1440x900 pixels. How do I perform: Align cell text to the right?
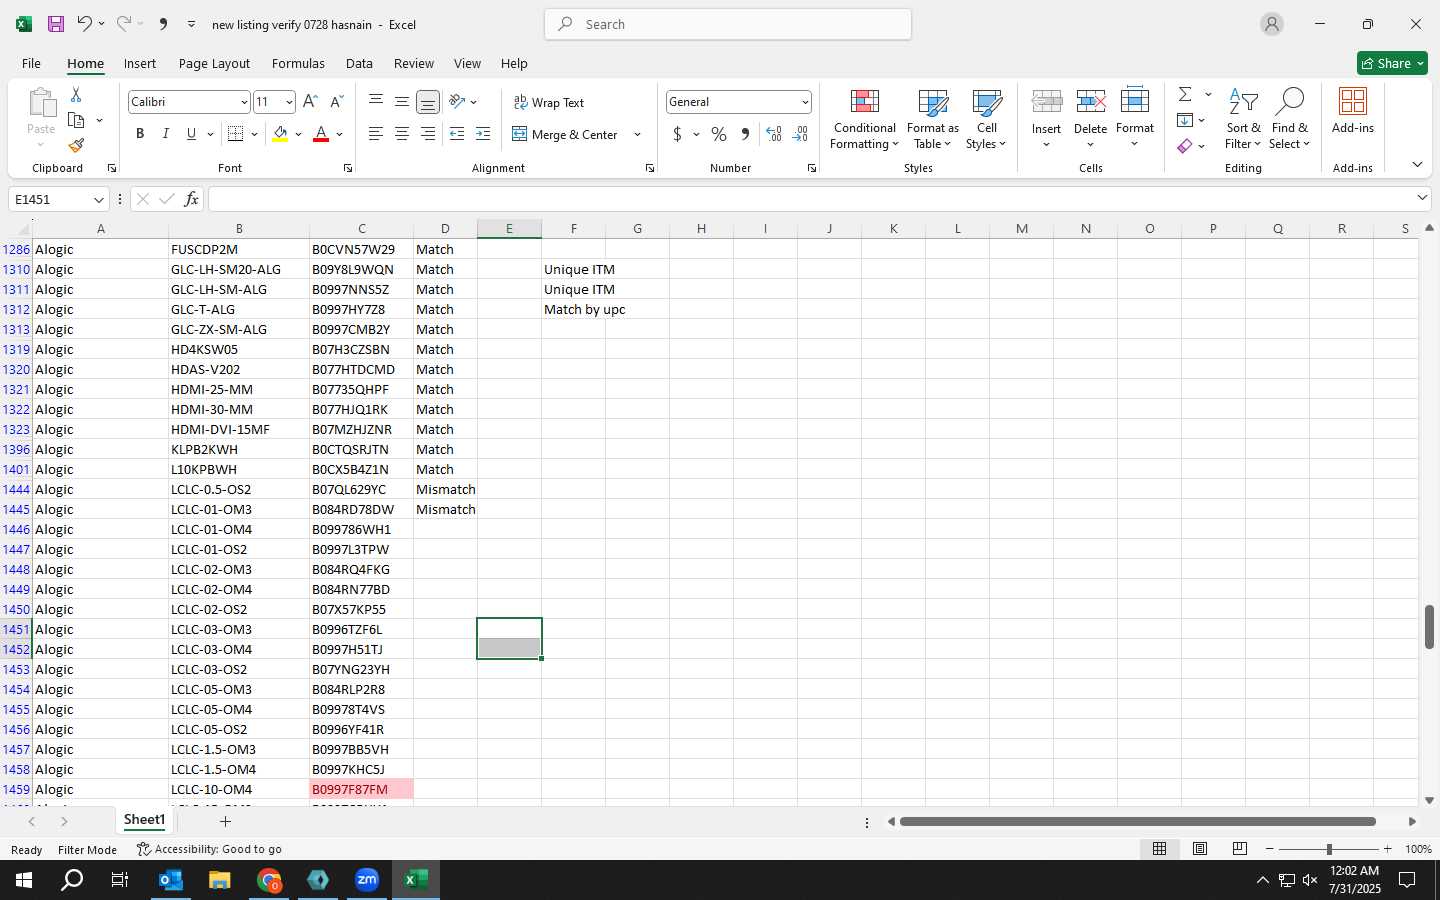pos(428,134)
